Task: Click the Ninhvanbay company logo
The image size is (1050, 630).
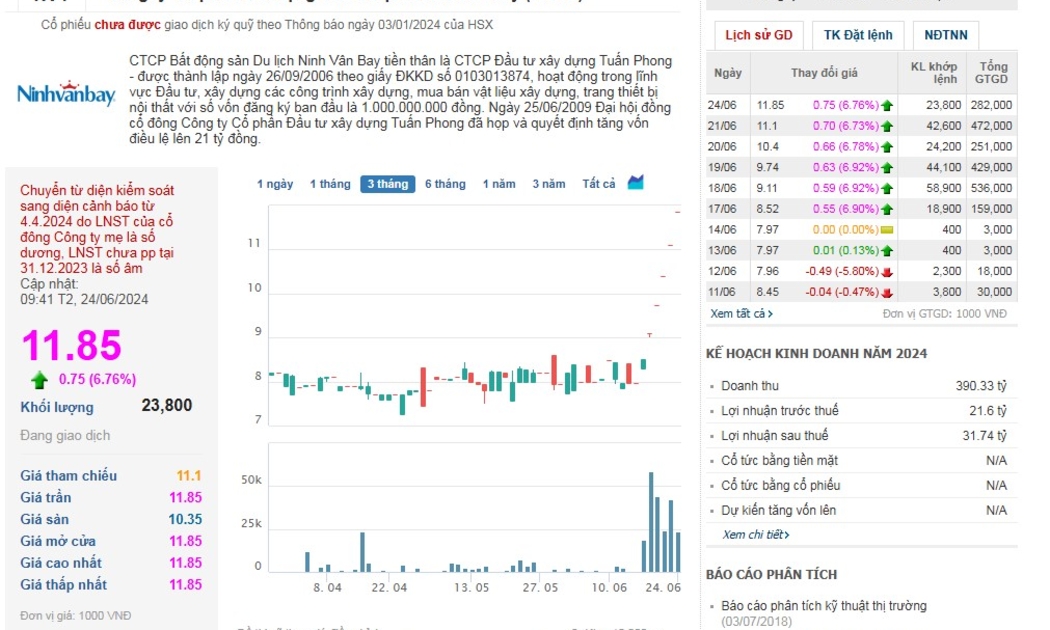Action: pyautogui.click(x=66, y=94)
